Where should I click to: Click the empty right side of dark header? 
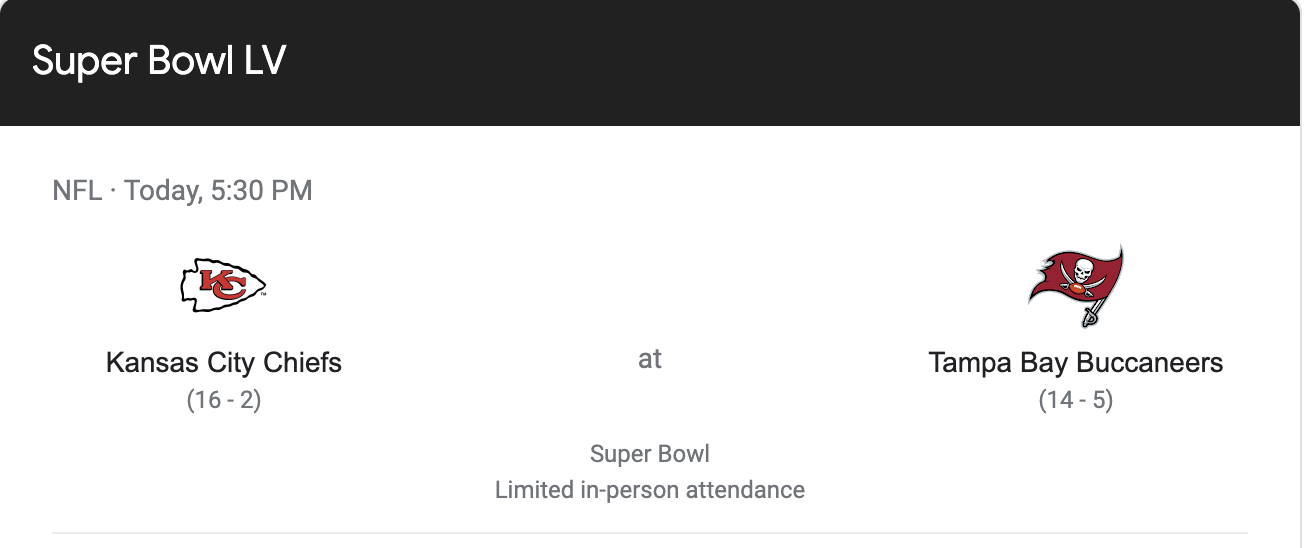pyautogui.click(x=900, y=61)
